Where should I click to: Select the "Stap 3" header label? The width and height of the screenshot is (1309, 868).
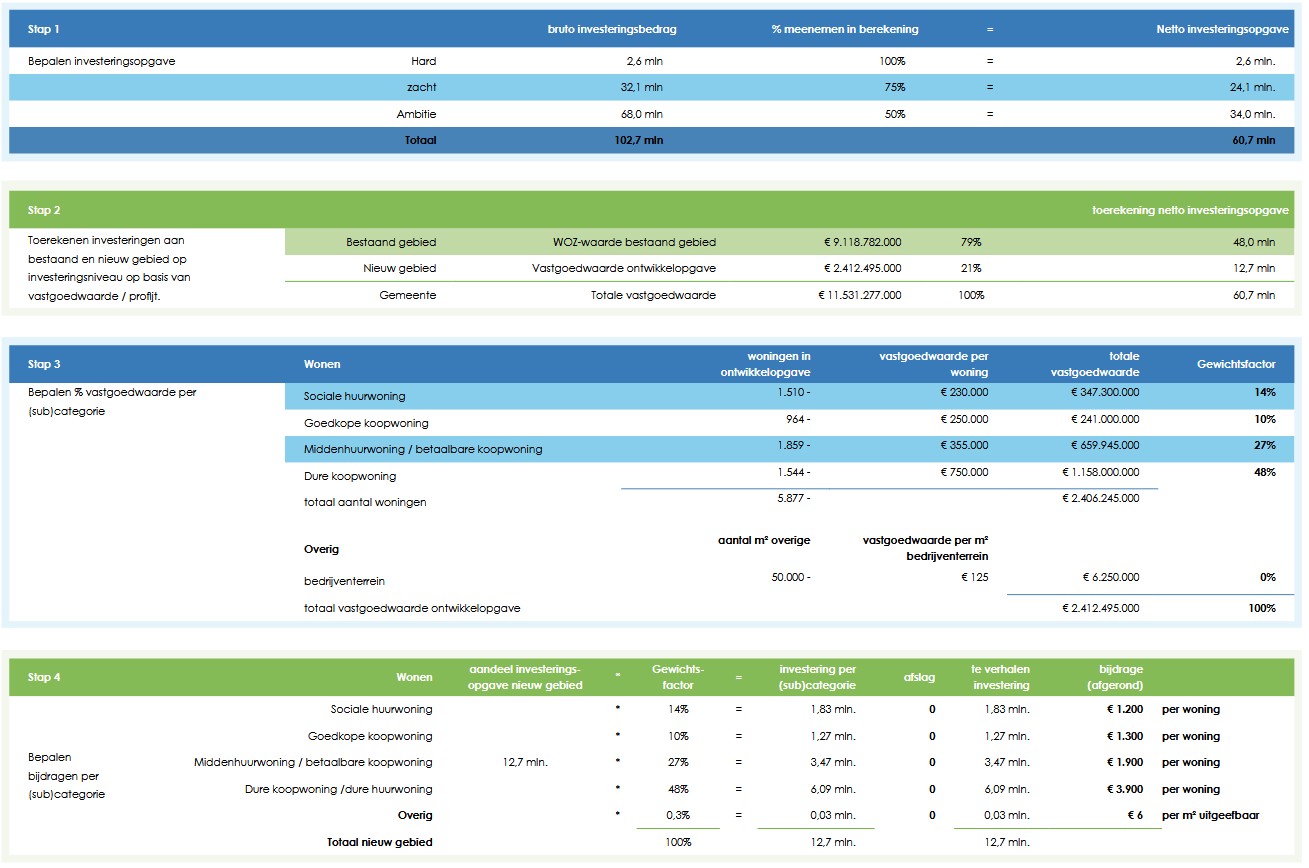[44, 365]
